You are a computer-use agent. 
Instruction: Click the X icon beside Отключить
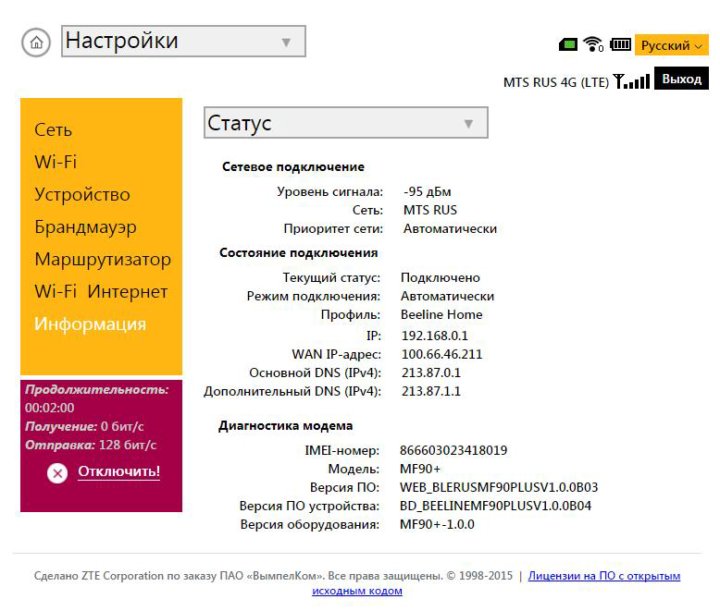(x=57, y=473)
